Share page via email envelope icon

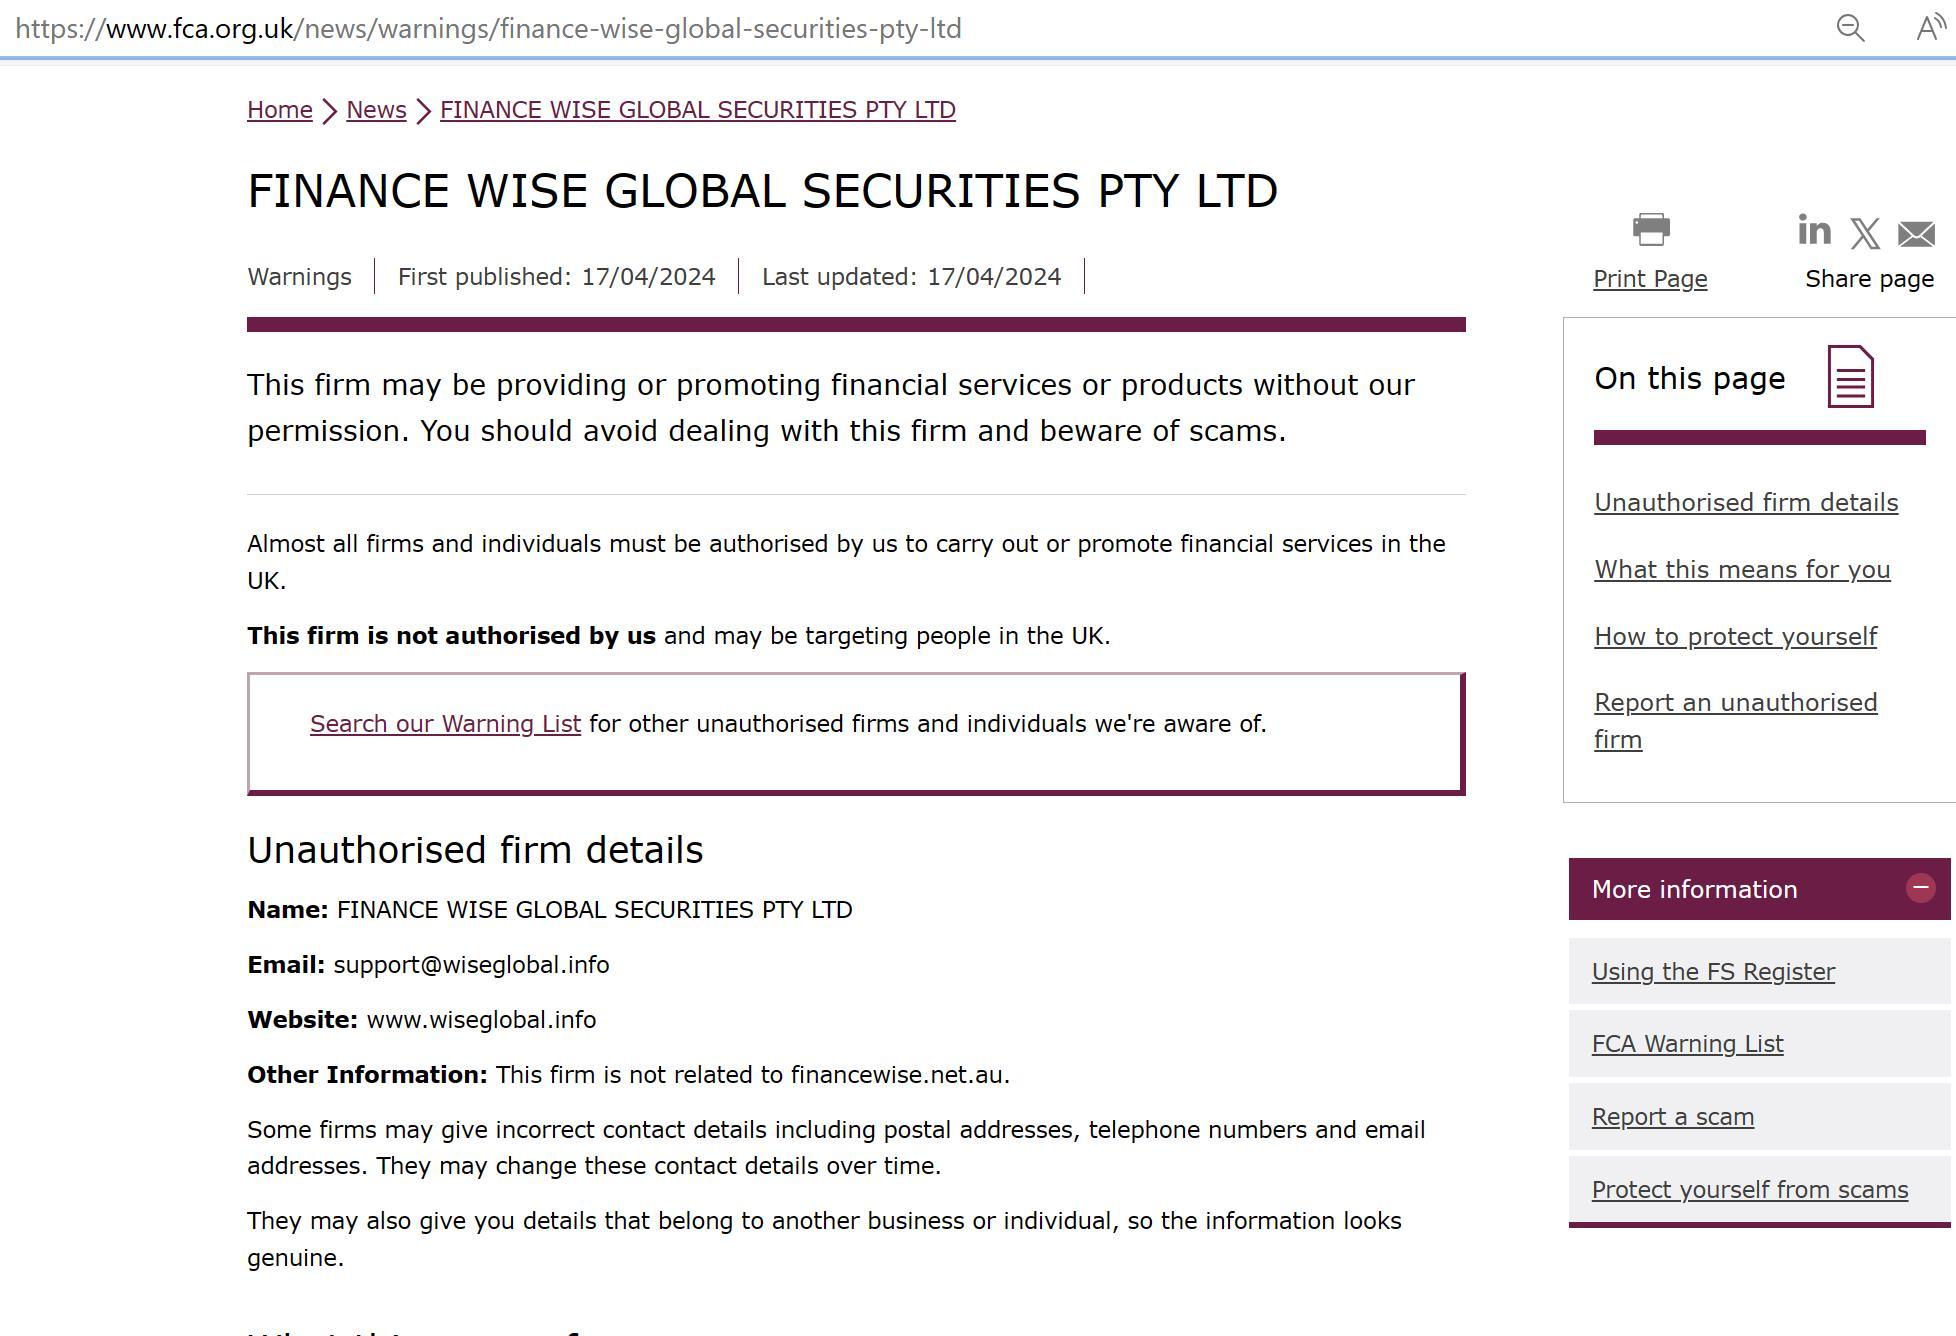coord(1916,235)
